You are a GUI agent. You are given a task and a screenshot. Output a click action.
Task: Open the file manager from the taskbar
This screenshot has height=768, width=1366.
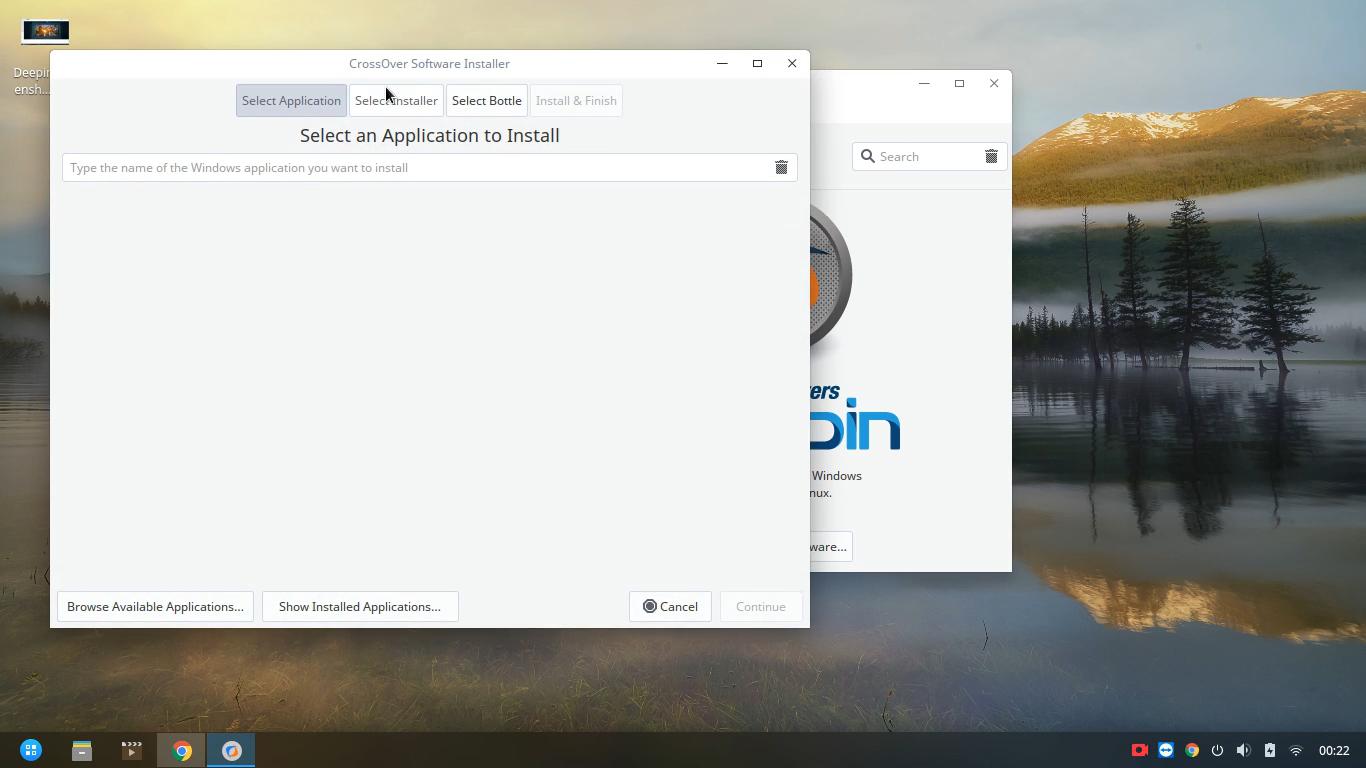(x=81, y=750)
